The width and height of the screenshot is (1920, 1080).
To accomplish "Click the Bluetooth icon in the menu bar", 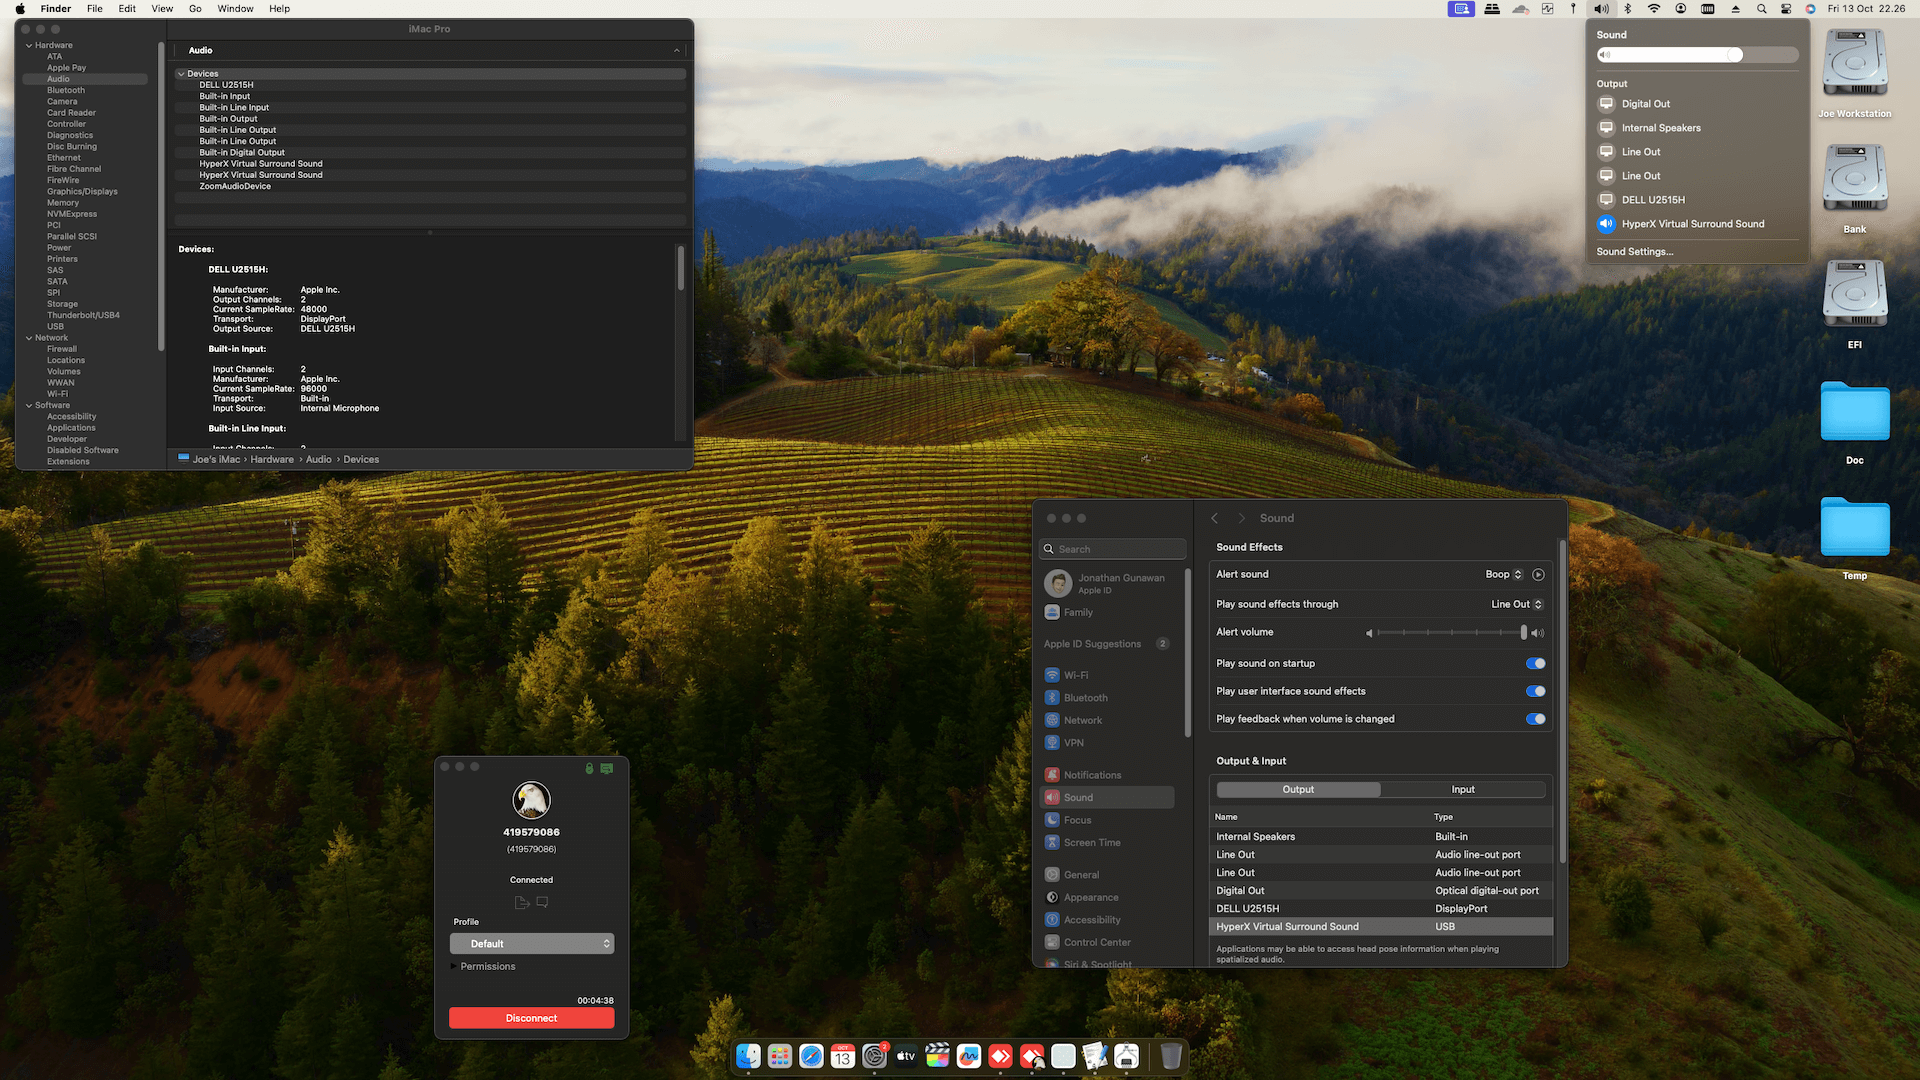I will (x=1627, y=9).
